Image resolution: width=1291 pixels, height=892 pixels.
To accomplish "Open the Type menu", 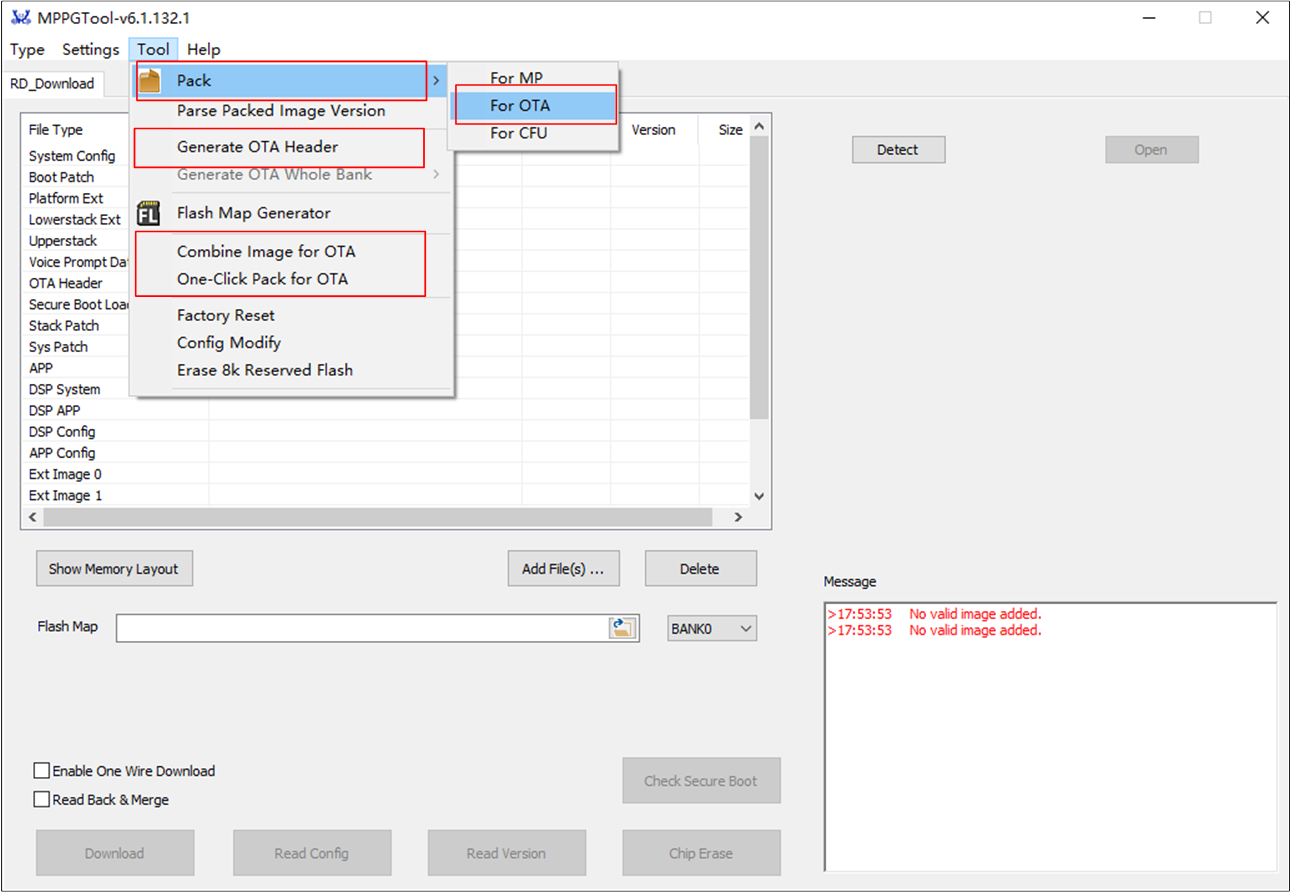I will coord(27,49).
